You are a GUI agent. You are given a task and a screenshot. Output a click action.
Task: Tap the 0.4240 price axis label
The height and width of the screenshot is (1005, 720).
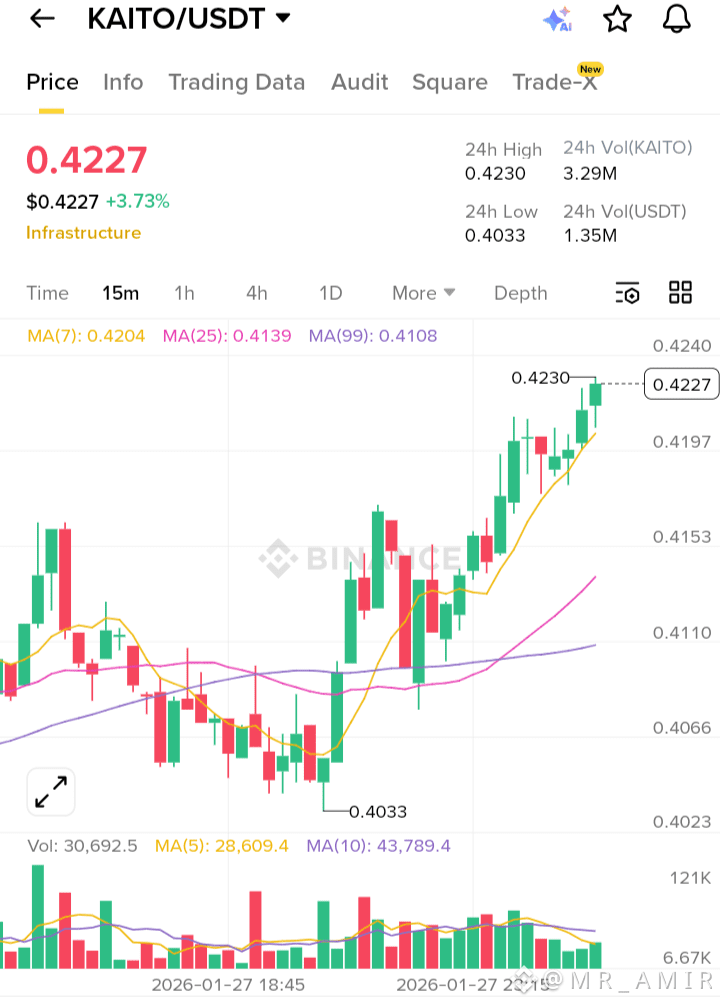[682, 346]
